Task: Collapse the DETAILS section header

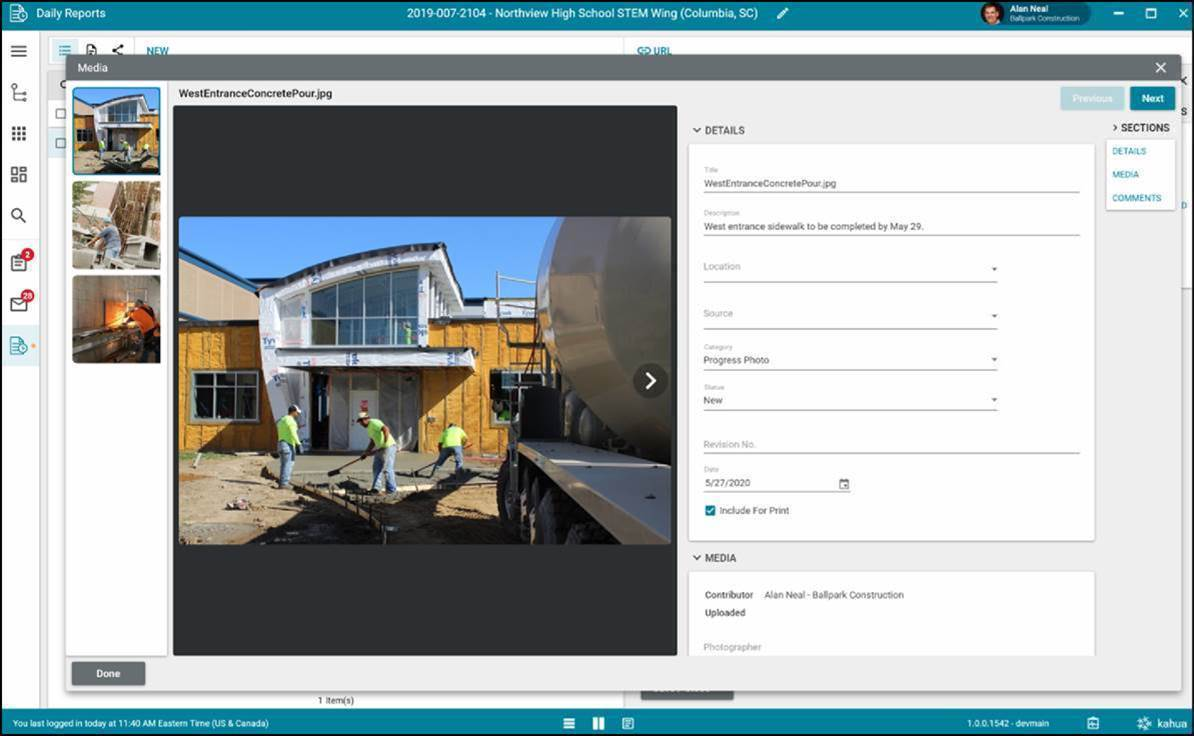Action: click(718, 130)
